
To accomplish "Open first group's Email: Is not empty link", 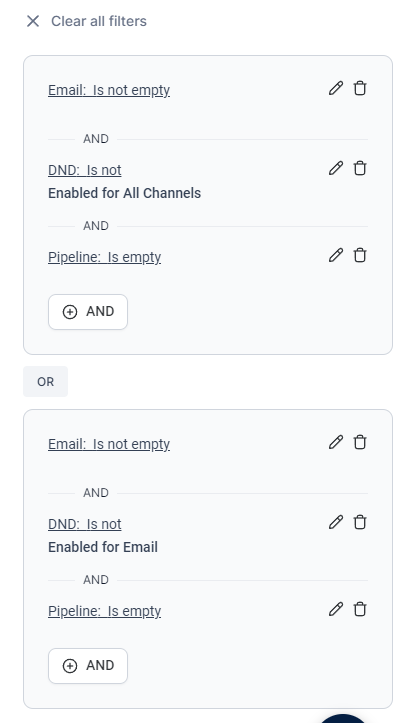I will point(109,90).
